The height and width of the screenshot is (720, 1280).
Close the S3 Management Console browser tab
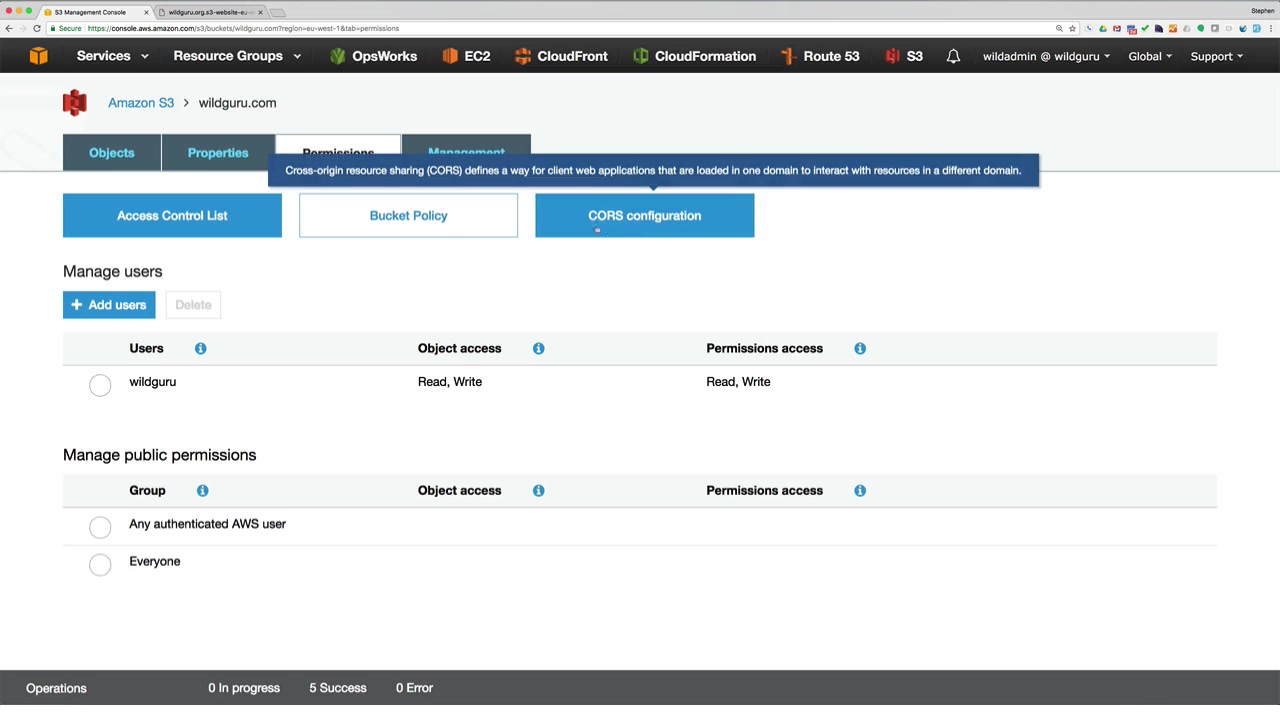(x=147, y=12)
